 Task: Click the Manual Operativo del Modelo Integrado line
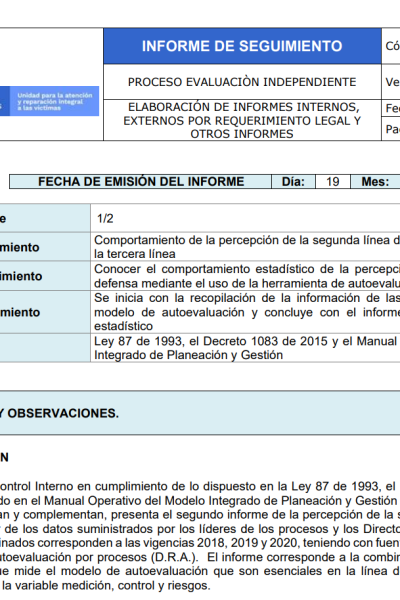[x=199, y=501]
